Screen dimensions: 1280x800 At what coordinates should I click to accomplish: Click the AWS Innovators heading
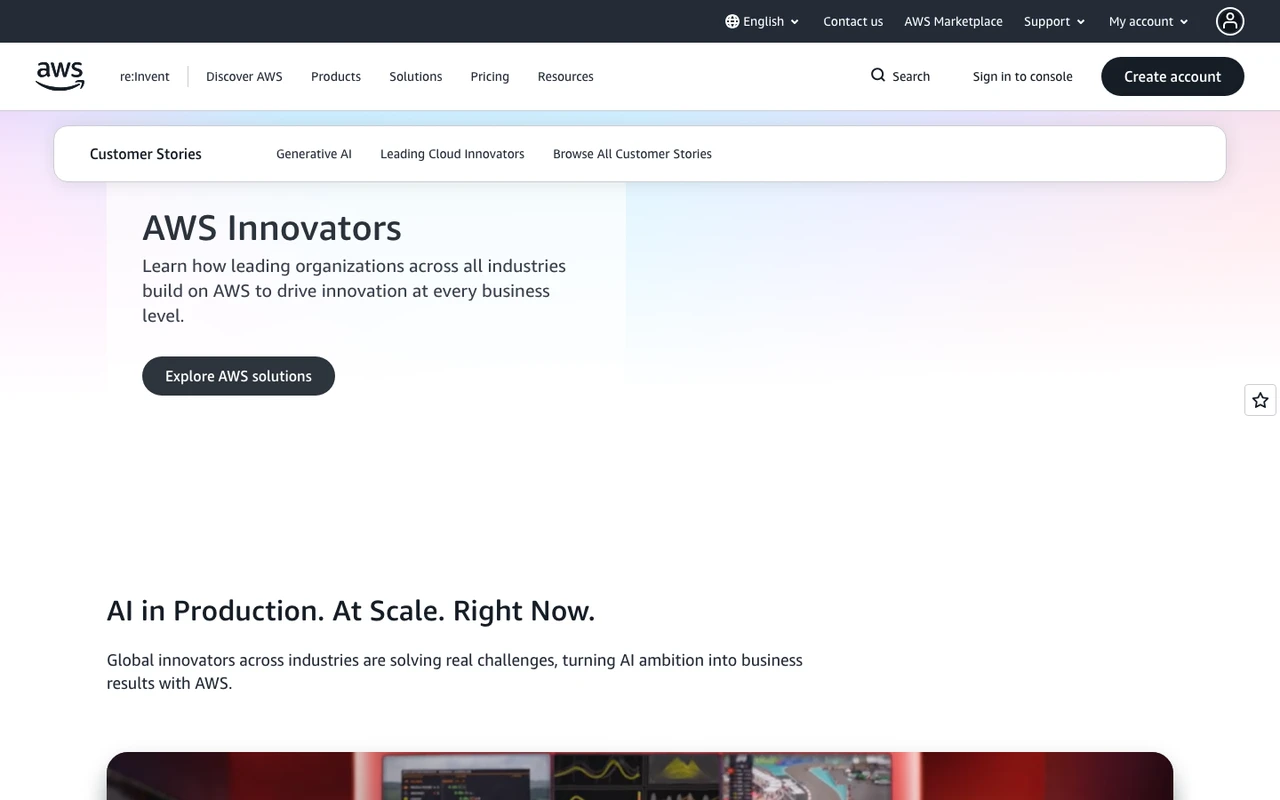[x=272, y=228]
